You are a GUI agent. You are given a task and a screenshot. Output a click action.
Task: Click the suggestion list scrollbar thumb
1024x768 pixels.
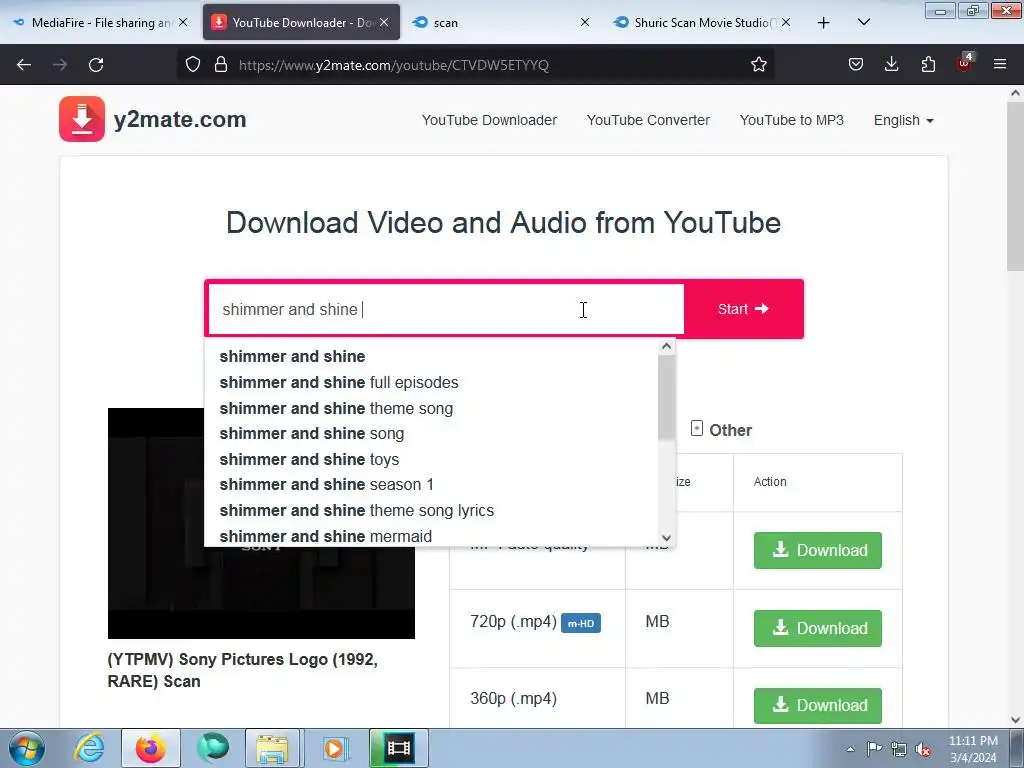point(666,397)
